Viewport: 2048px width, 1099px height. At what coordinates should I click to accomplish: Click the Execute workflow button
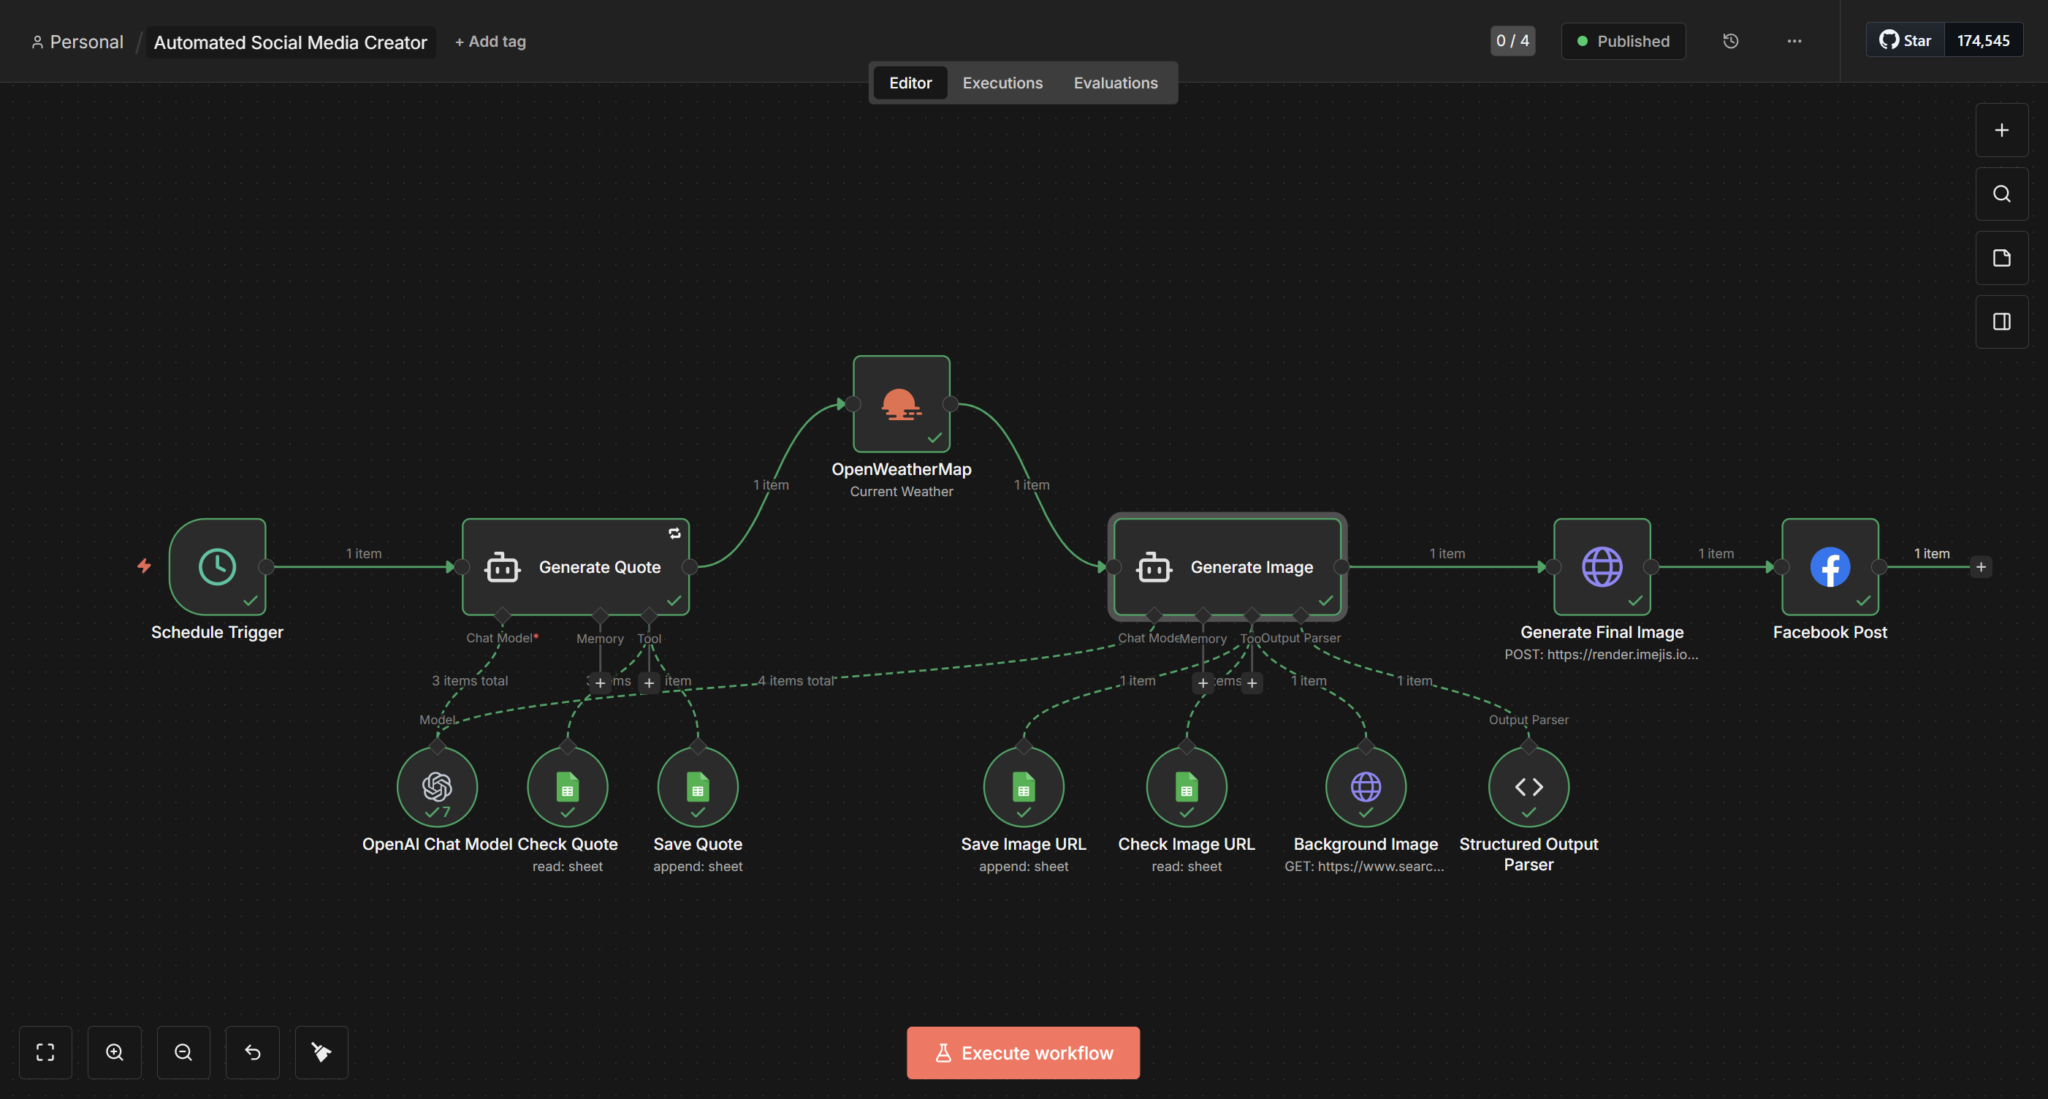click(1022, 1052)
